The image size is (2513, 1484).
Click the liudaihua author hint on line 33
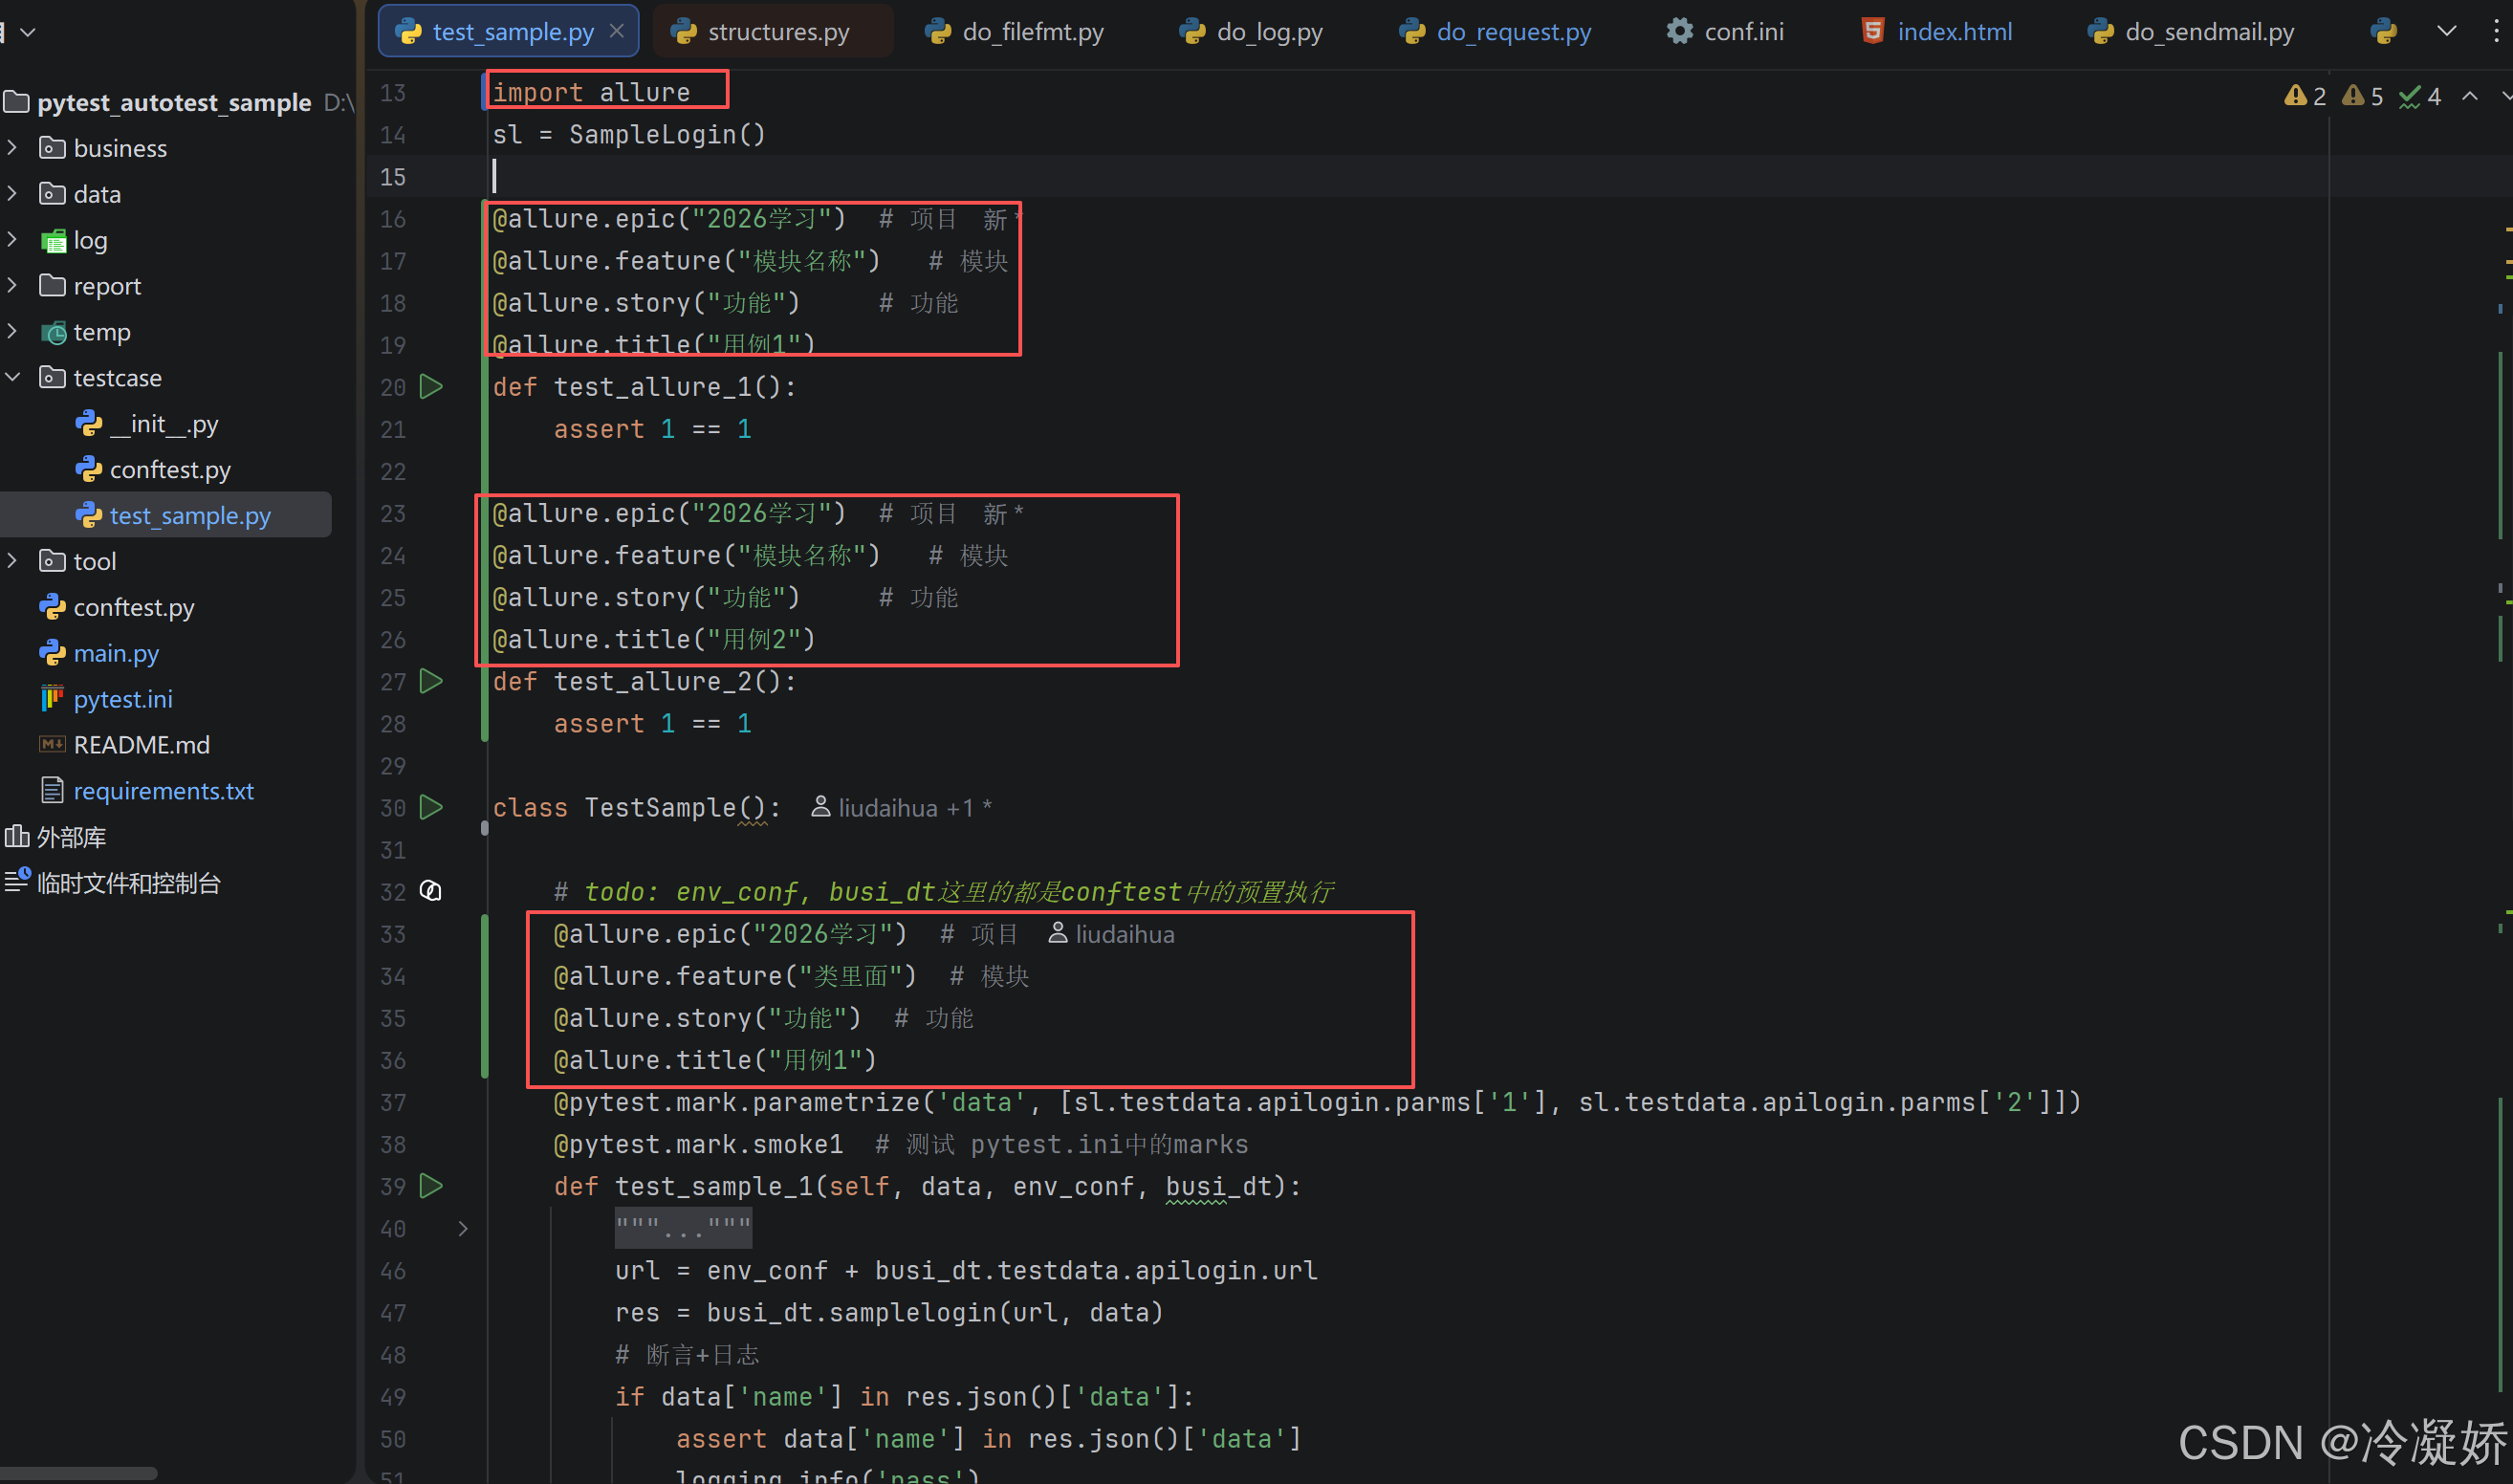[x=1111, y=934]
